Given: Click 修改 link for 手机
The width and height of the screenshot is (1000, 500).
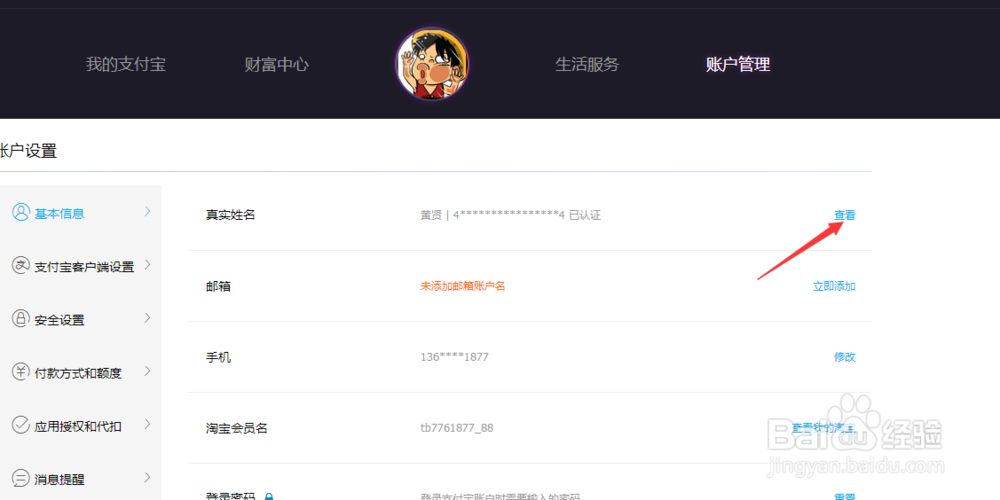Looking at the screenshot, I should coord(844,357).
